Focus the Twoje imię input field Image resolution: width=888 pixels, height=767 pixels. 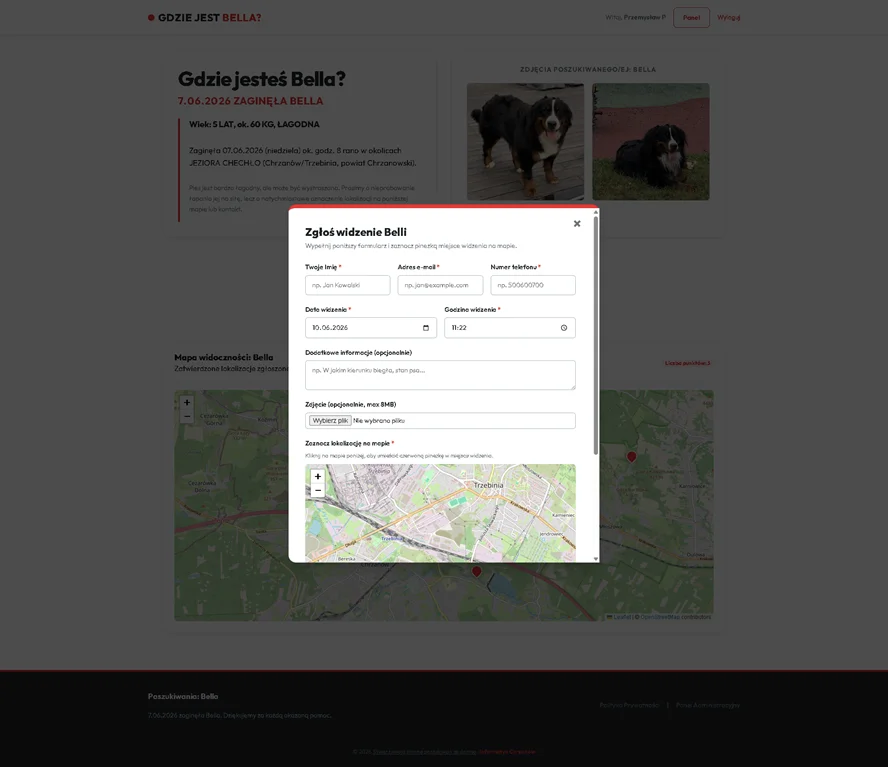pos(348,285)
